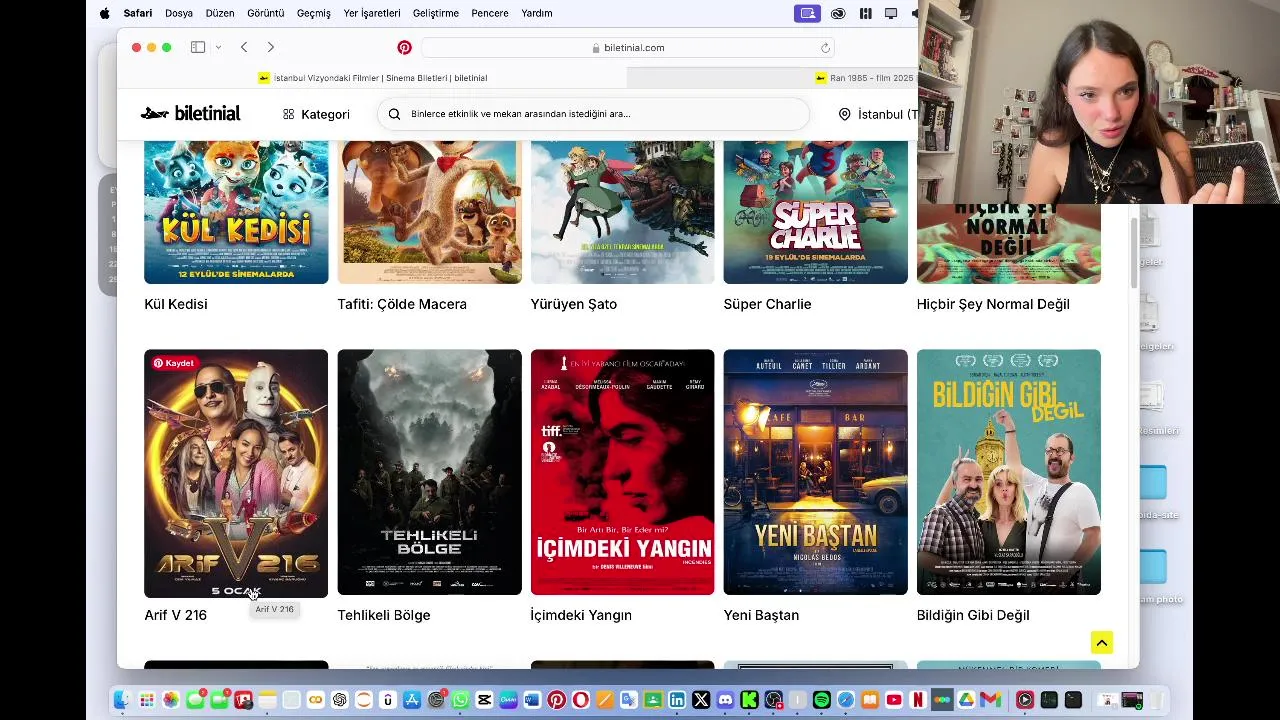1280x720 pixels.
Task: Open the Pencere menu
Action: [x=490, y=13]
